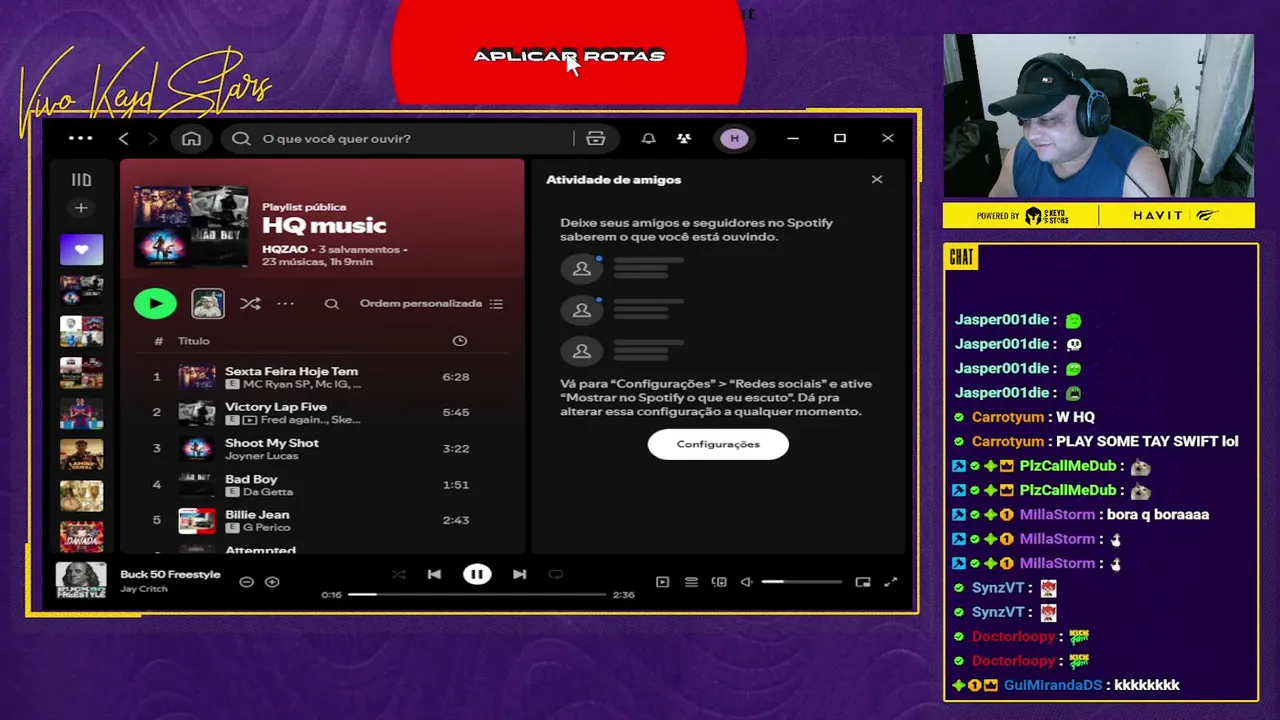This screenshot has width=1280, height=720.
Task: Close the 'Atividade de amigos' panel
Action: click(877, 179)
